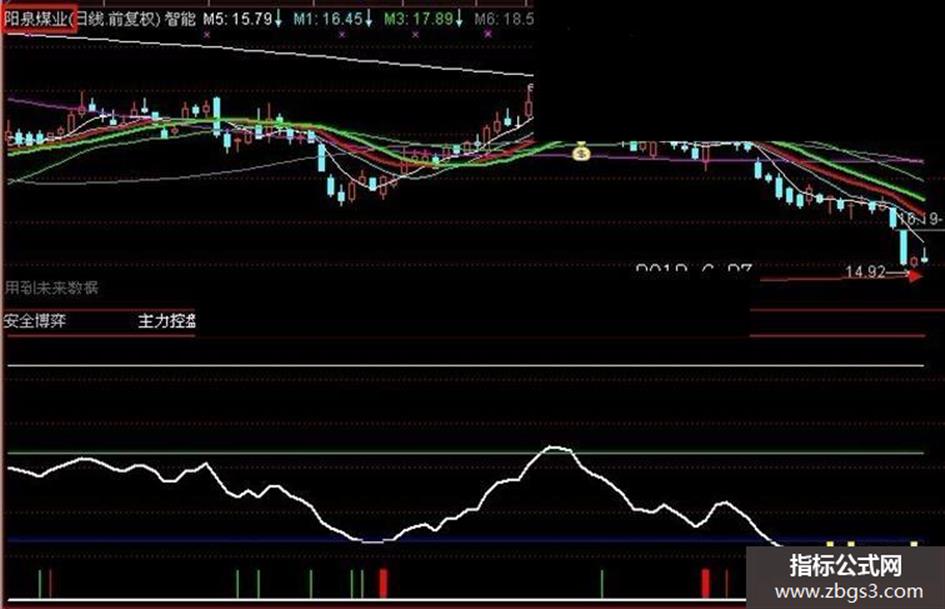This screenshot has height=609, width=945.
Task: Click the M6: 18.5 moving average value
Action: [x=503, y=19]
